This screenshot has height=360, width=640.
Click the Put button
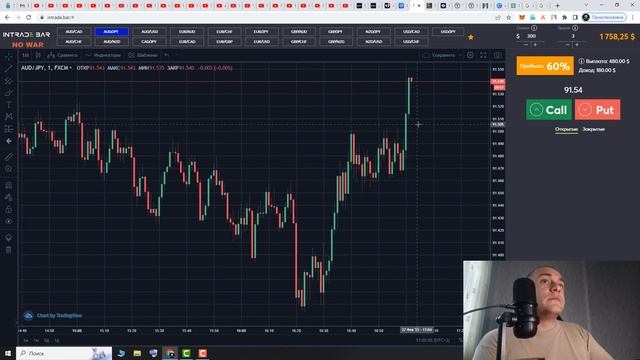click(x=598, y=110)
